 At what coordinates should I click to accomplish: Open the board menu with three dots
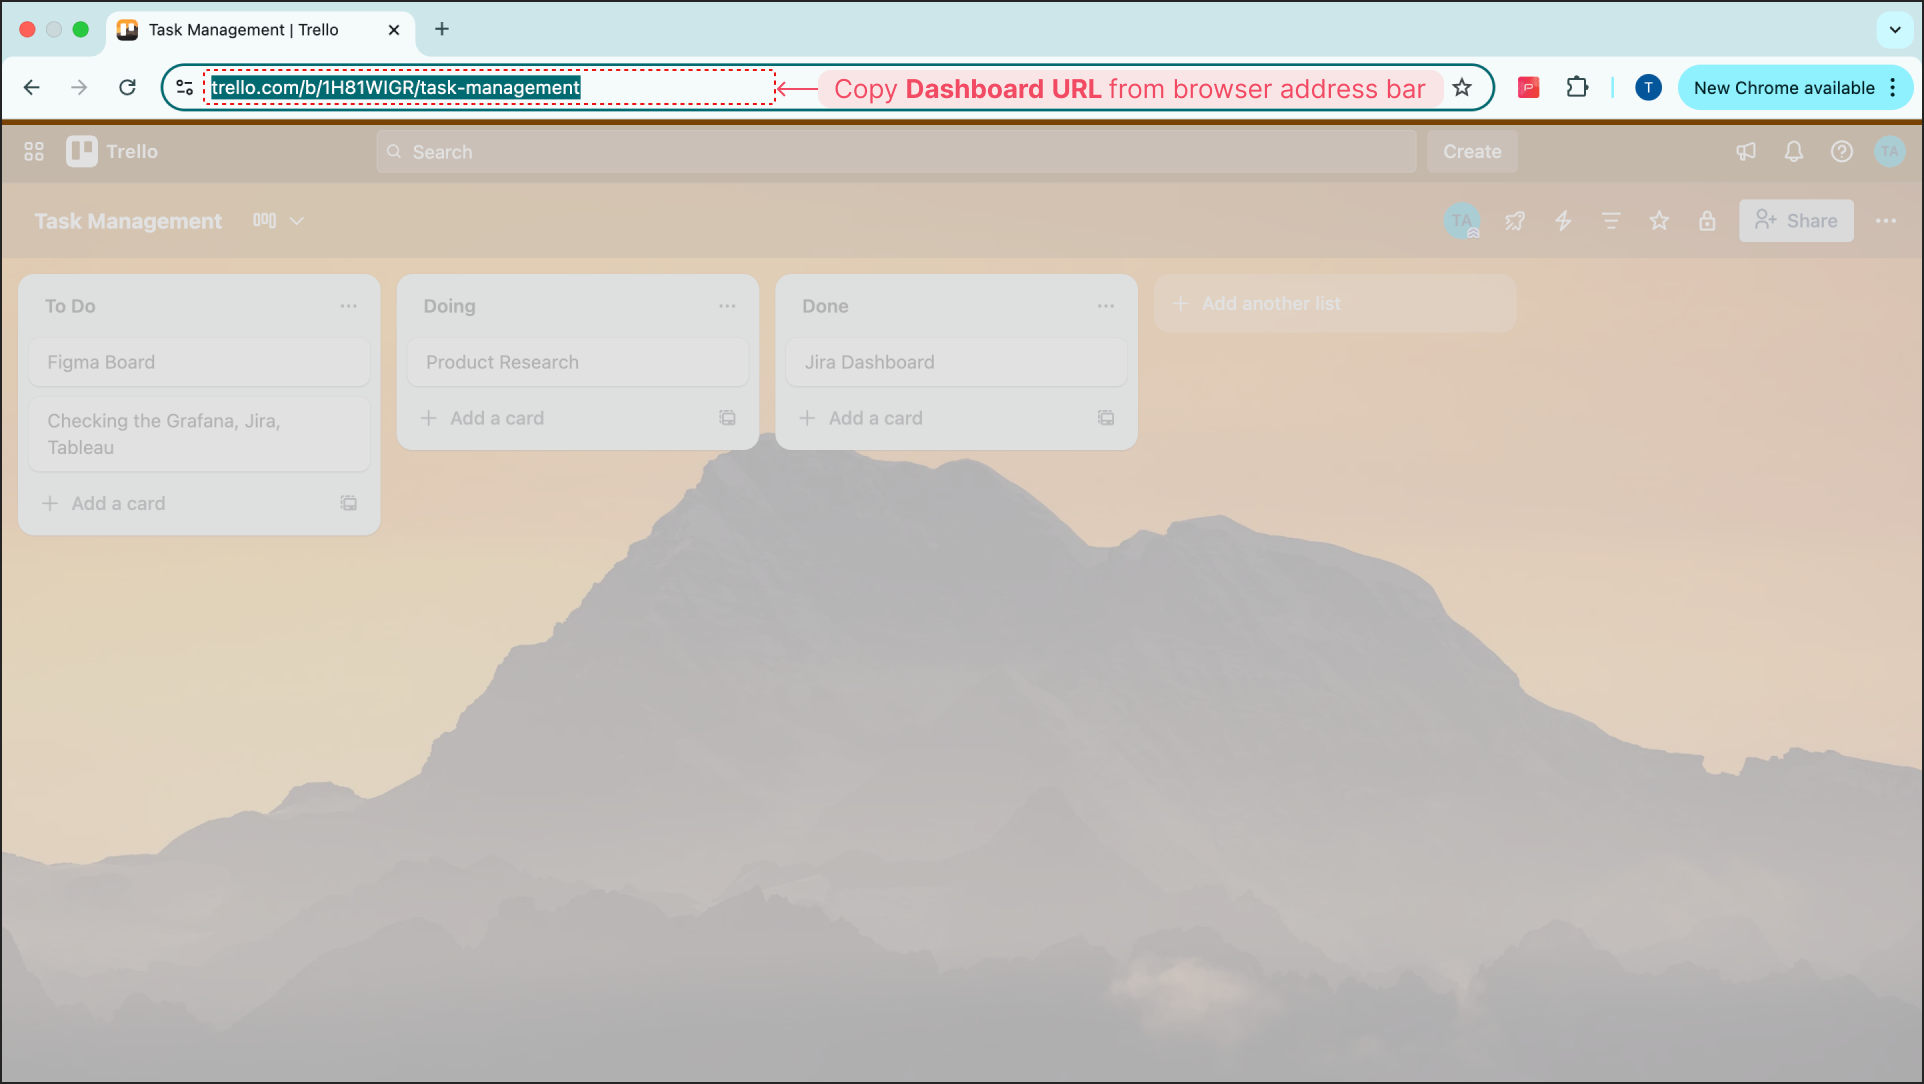[x=1886, y=221]
